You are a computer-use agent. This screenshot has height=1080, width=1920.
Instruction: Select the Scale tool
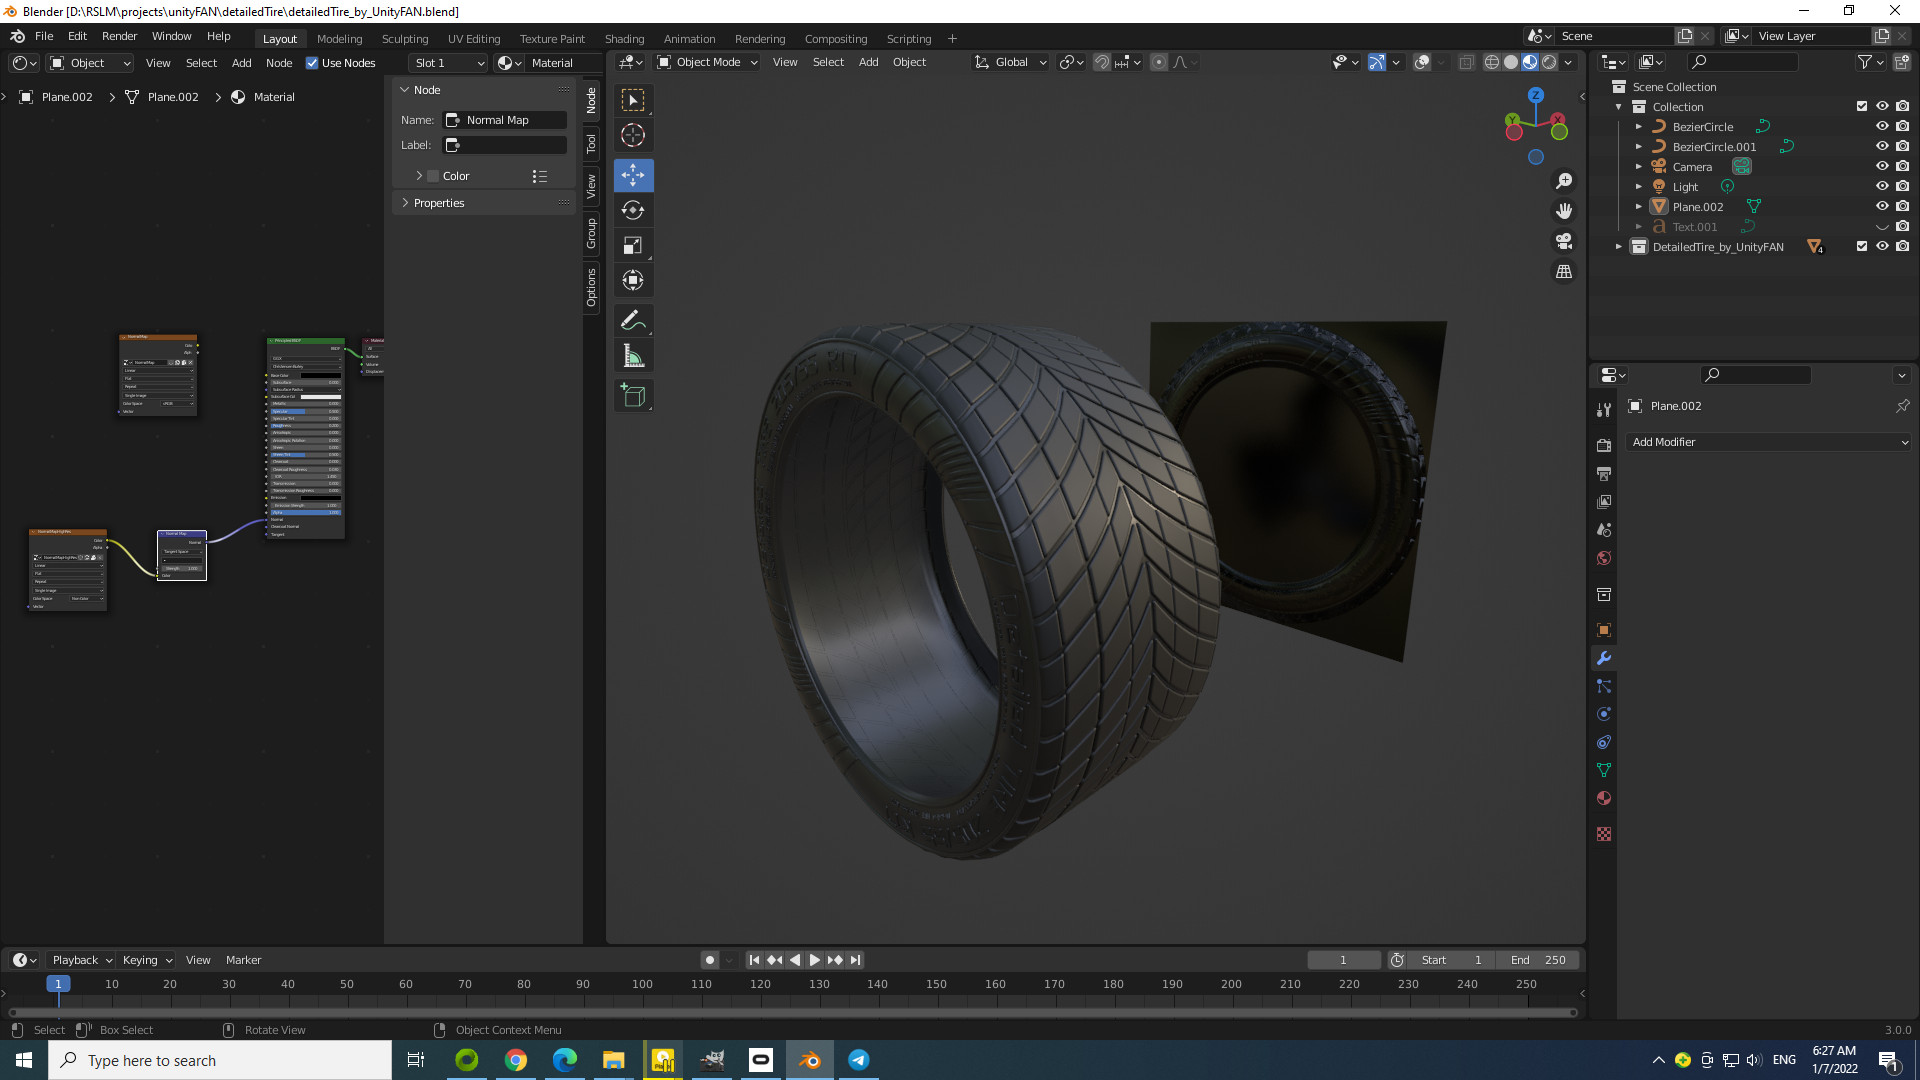click(633, 245)
